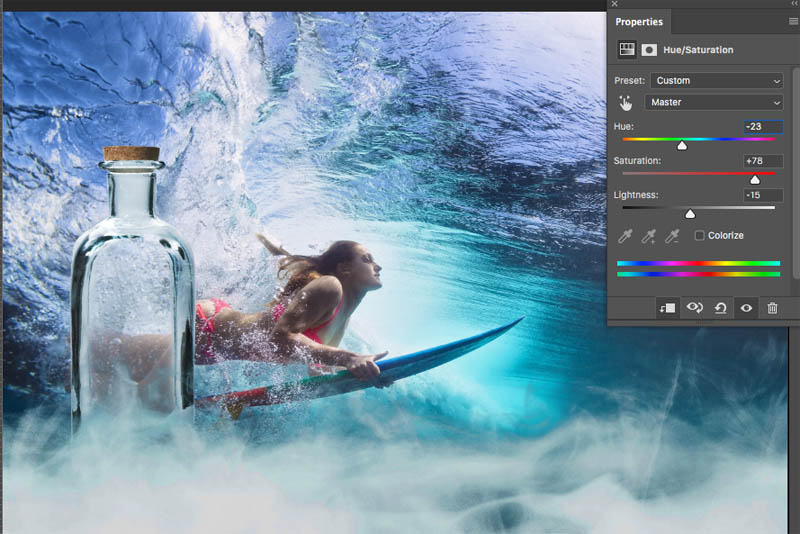Select the Subtract from Sample eyedropper

(x=672, y=236)
